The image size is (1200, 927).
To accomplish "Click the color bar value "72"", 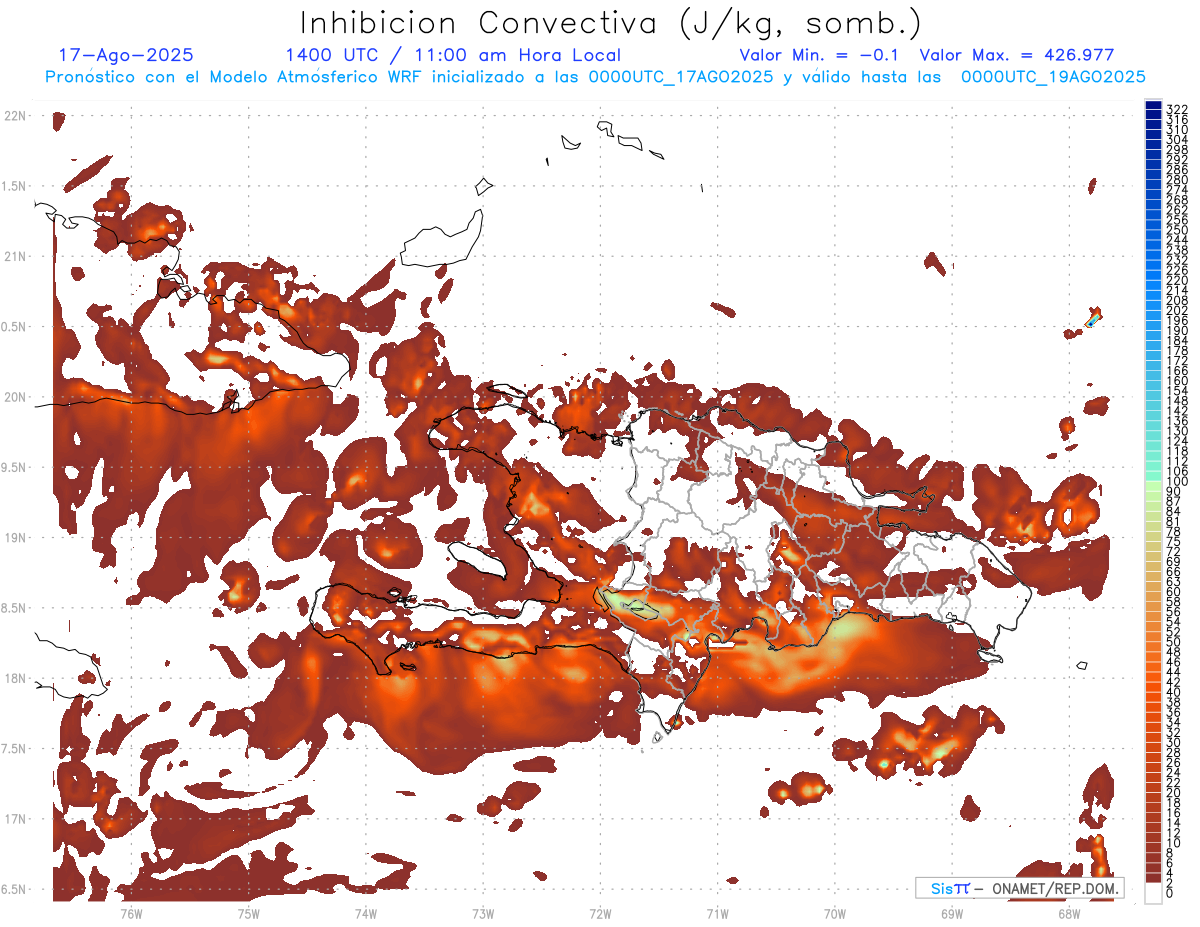I will coord(1174,551).
